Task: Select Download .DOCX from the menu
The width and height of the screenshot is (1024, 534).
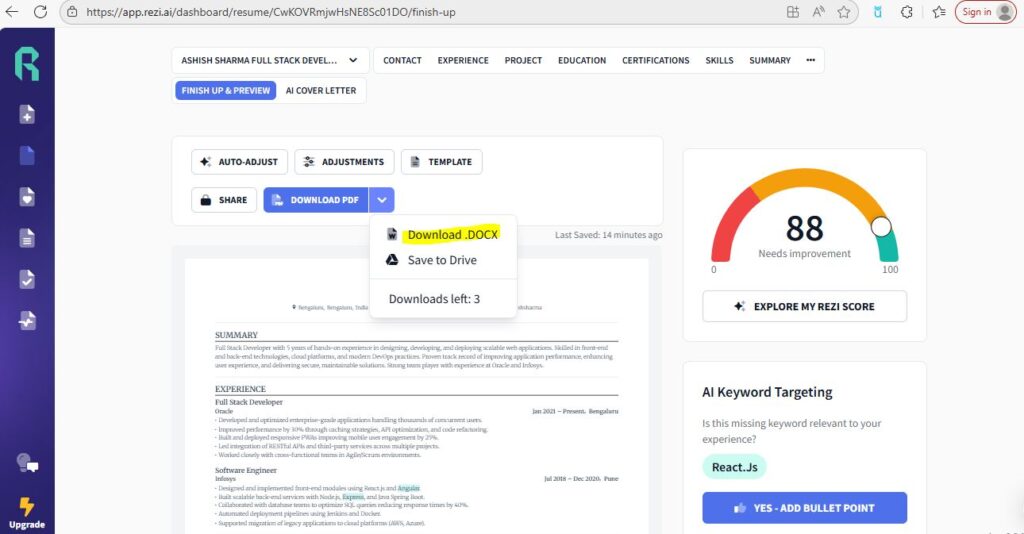Action: click(452, 235)
